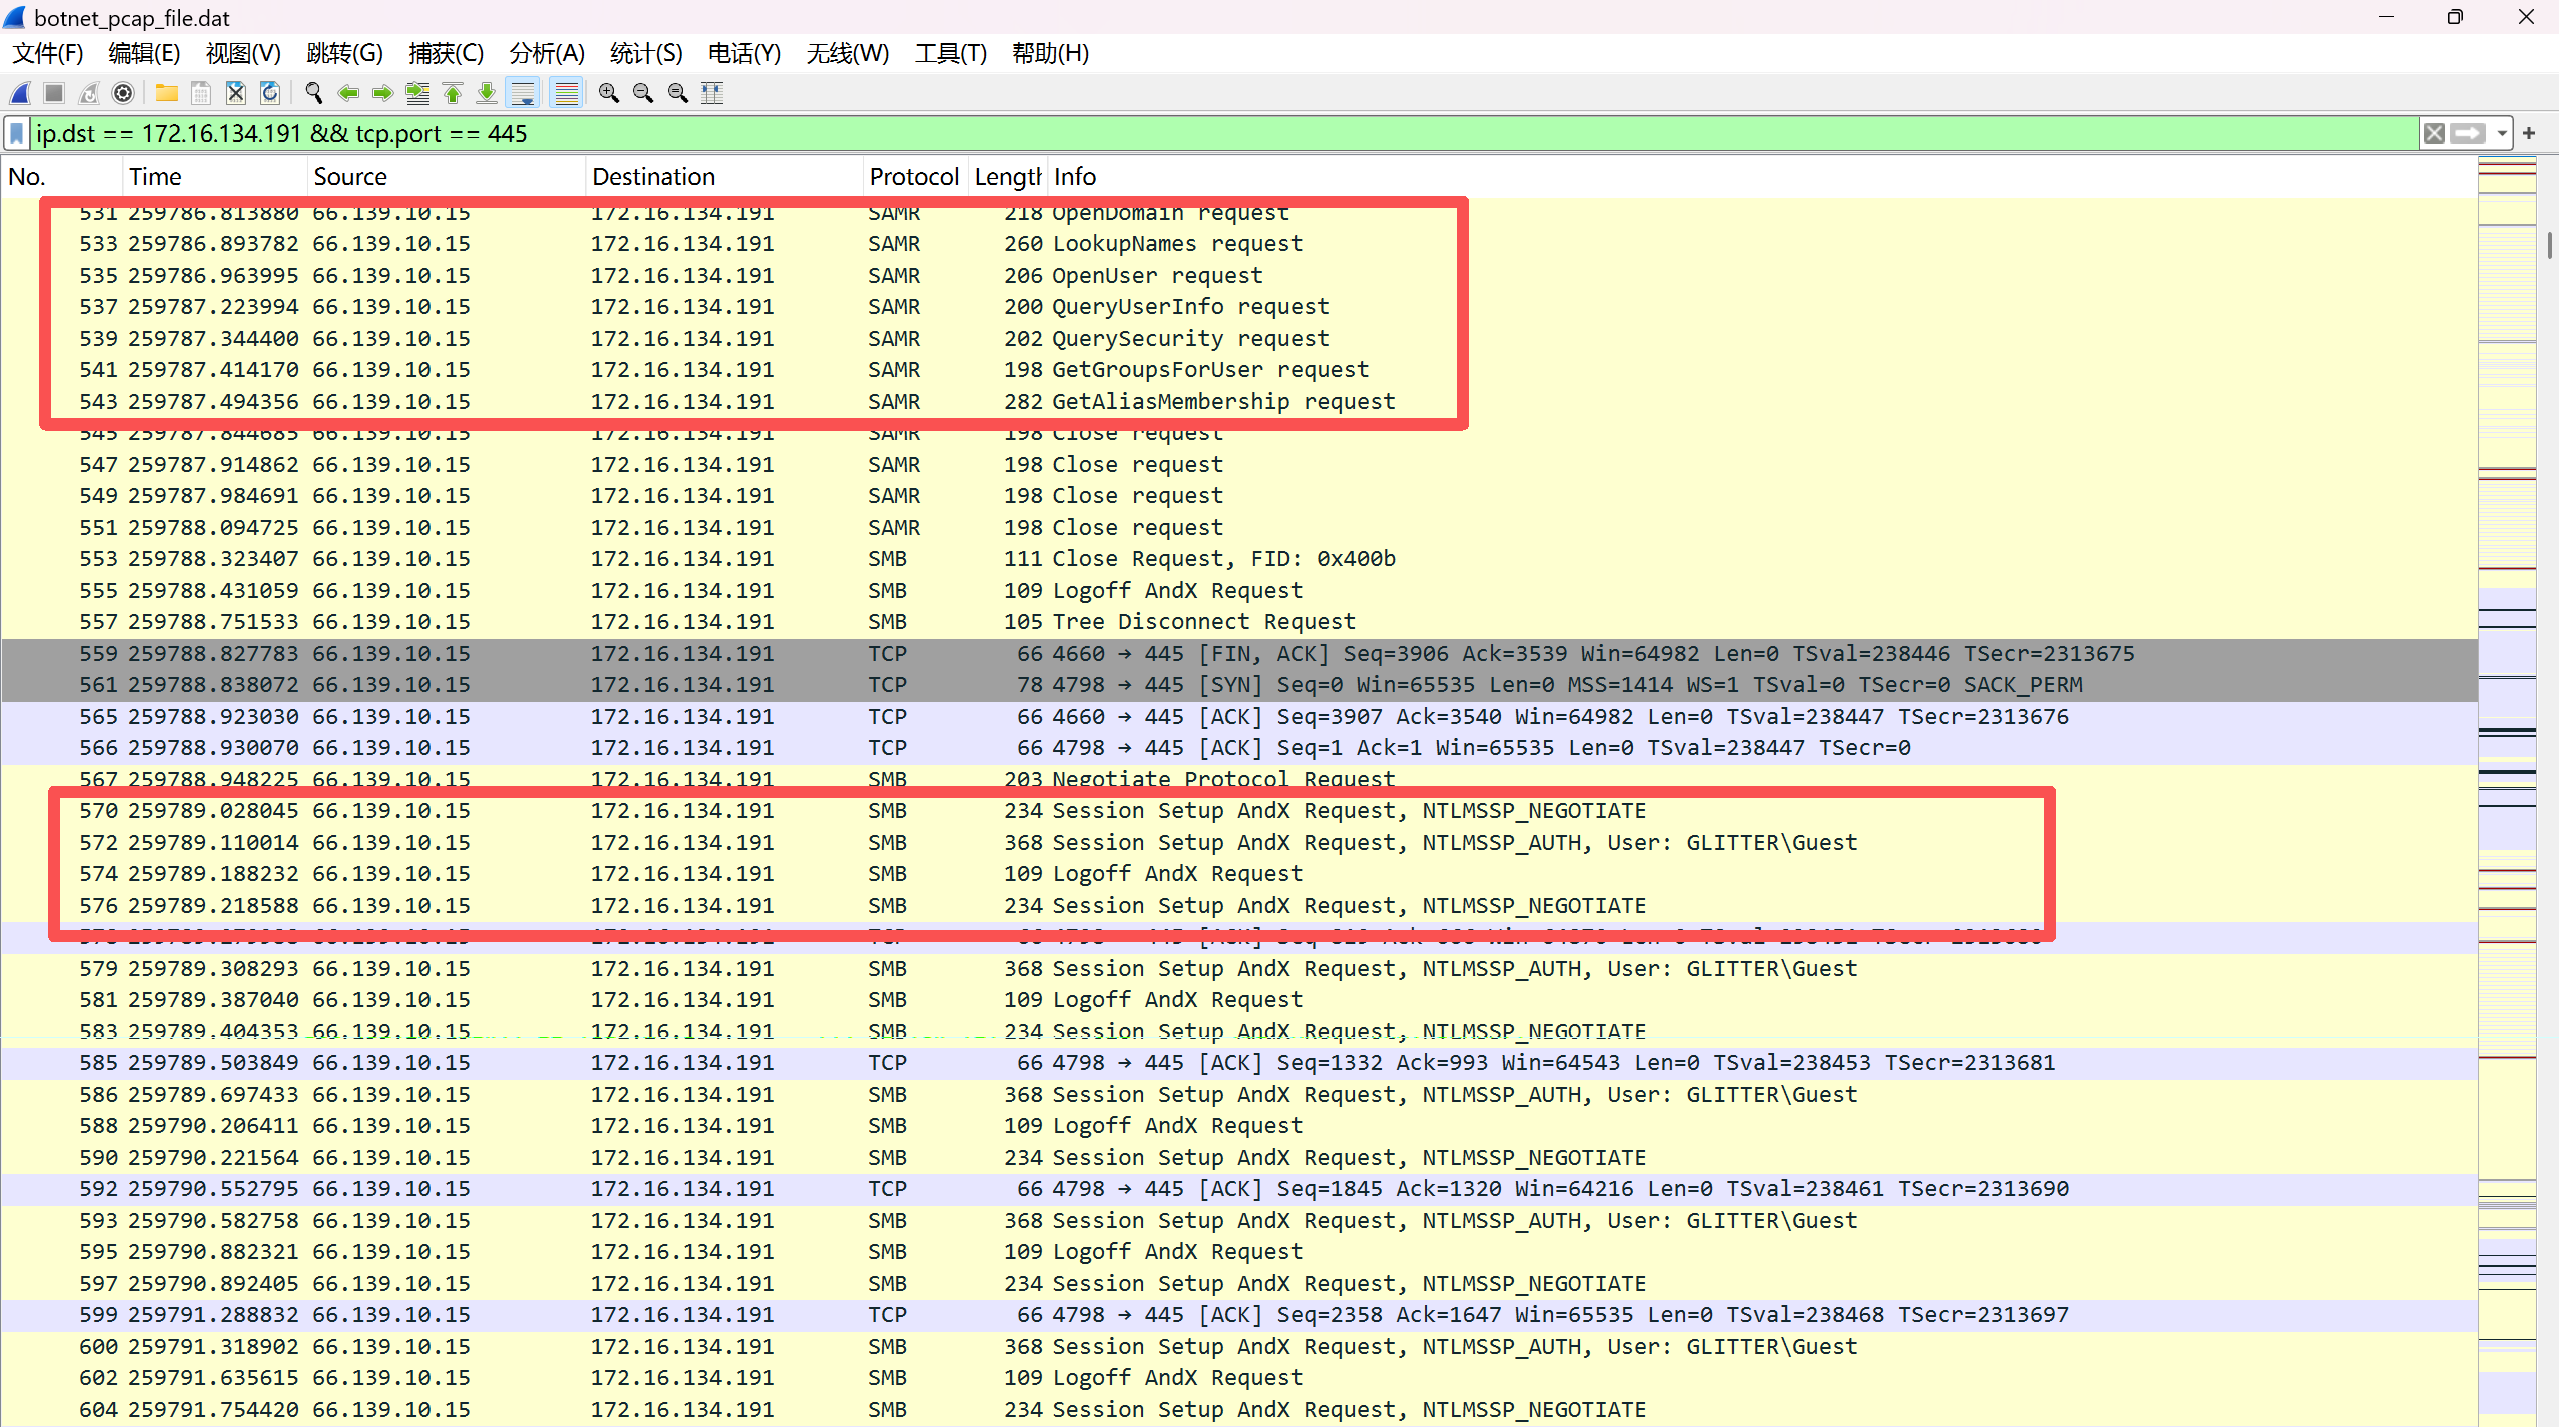Open a capture file via folder icon
Viewport: 2559px width, 1427px height.
click(x=166, y=93)
